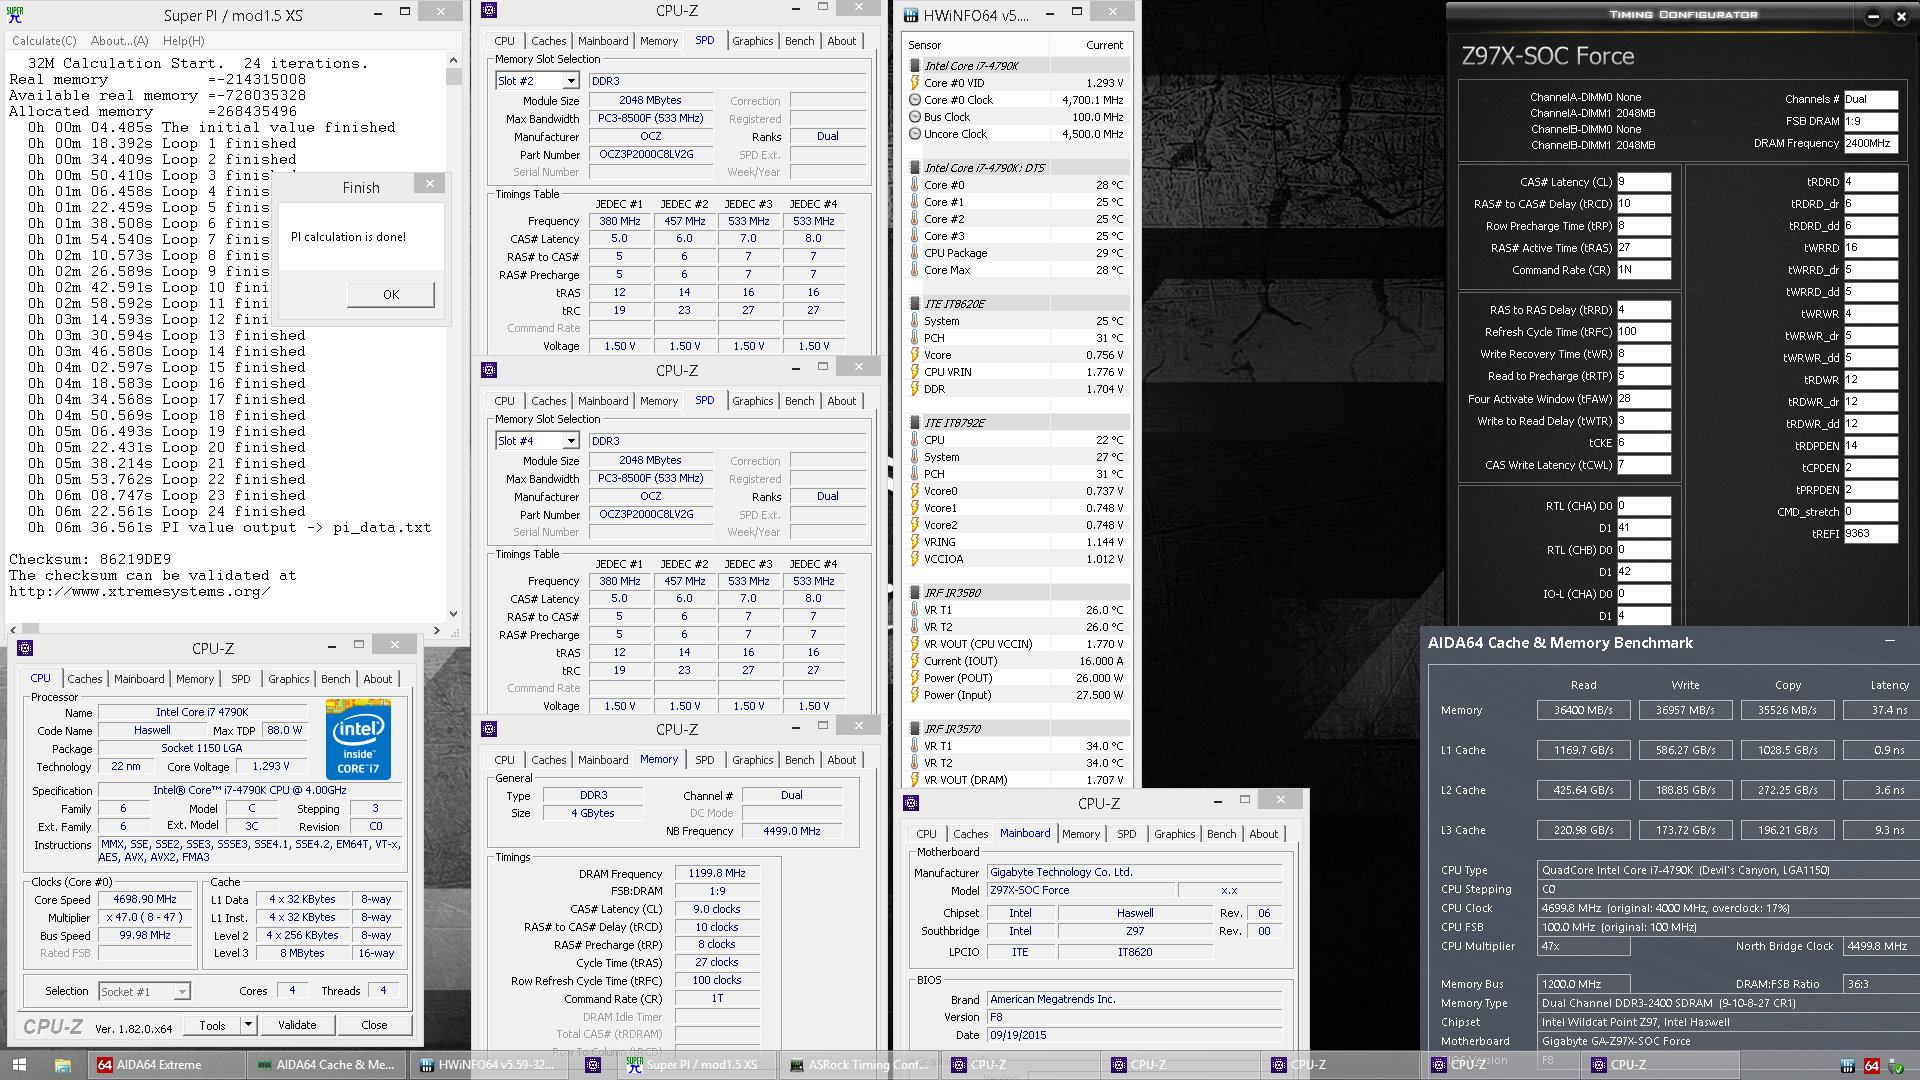Activate AIDA64 Cache & Memory taskbar button
This screenshot has height=1080, width=1920.
[x=327, y=1064]
